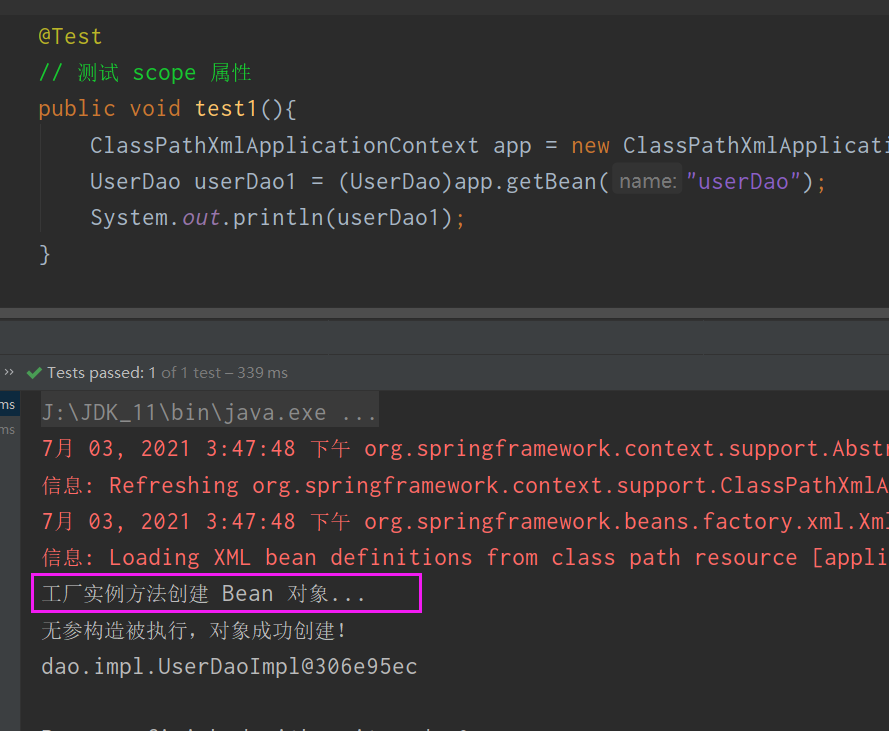The image size is (889, 731).
Task: Click the 'out' field in System.out.println
Action: pos(201,218)
